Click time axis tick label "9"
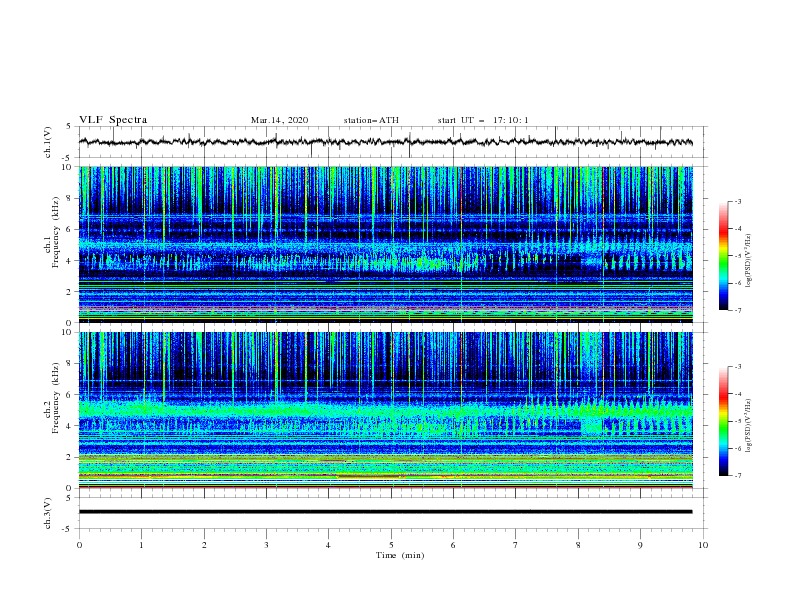The width and height of the screenshot is (792, 612). point(640,545)
